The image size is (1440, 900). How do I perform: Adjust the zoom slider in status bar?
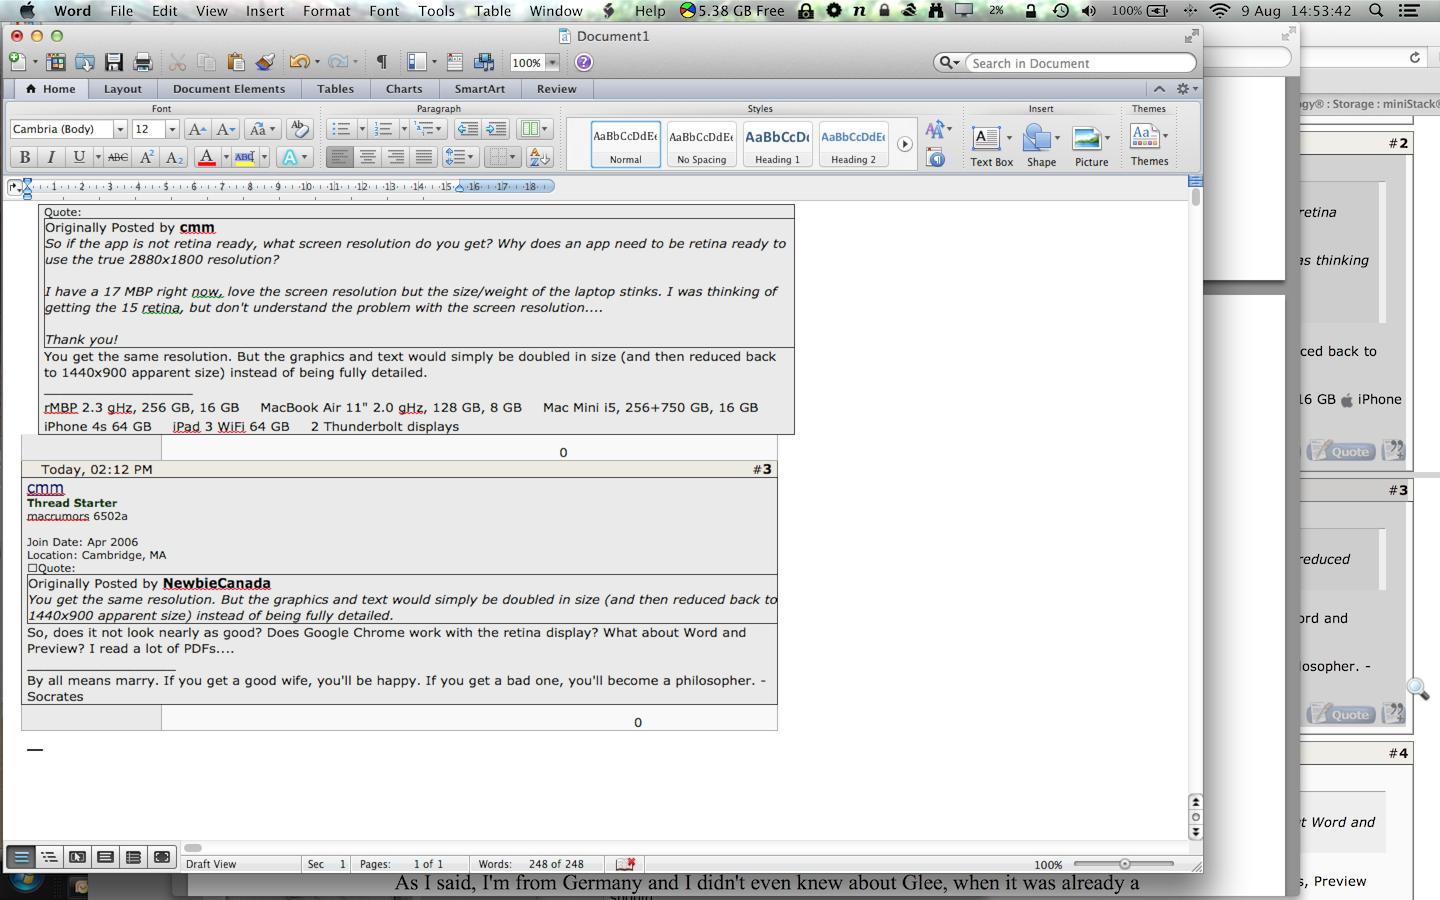[1124, 864]
